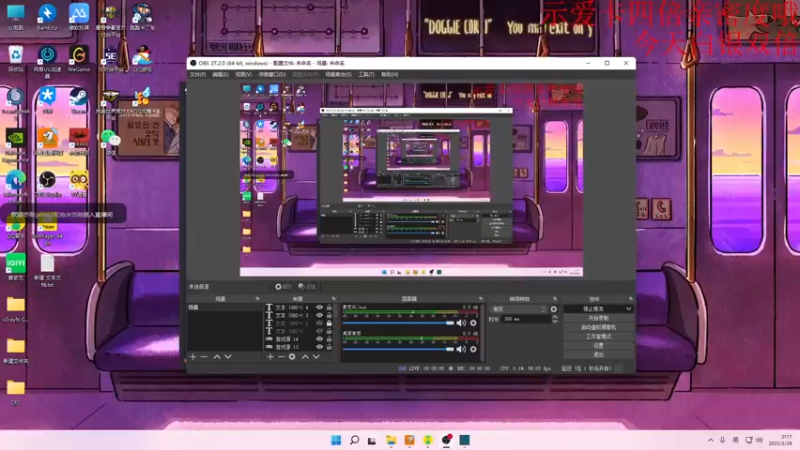Open the WeChat desktop shortcut

110,141
